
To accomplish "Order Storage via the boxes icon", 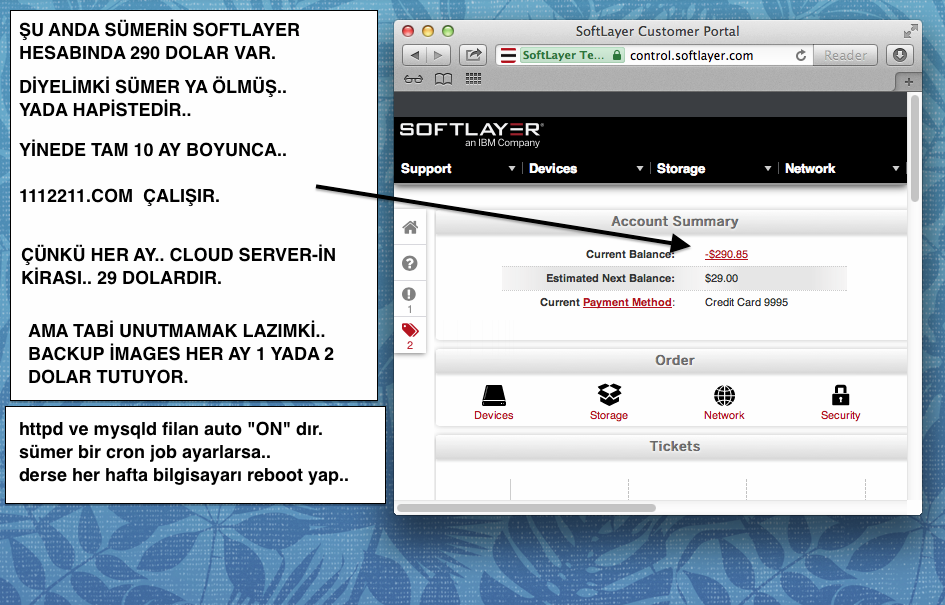I will click(x=609, y=395).
